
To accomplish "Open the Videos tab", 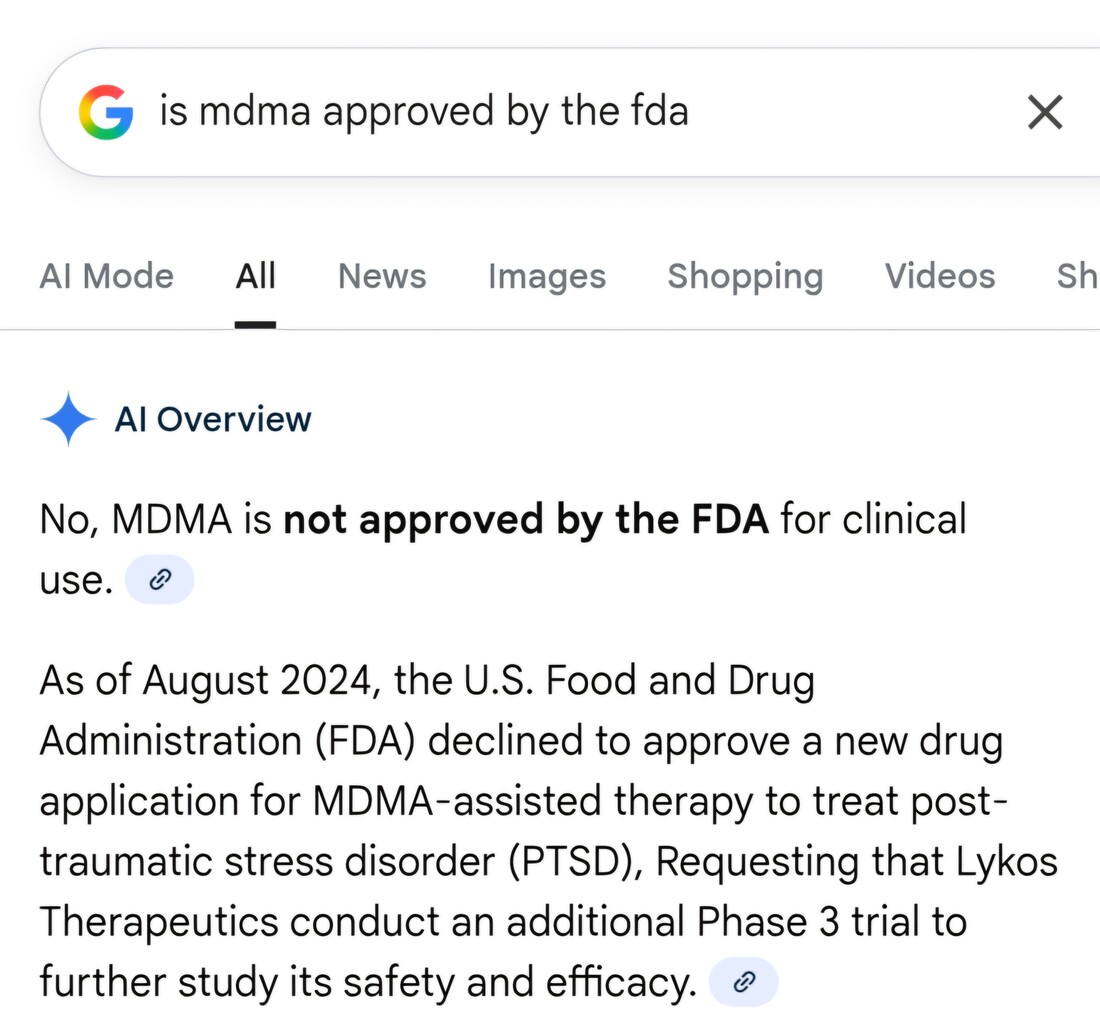I will coord(940,276).
